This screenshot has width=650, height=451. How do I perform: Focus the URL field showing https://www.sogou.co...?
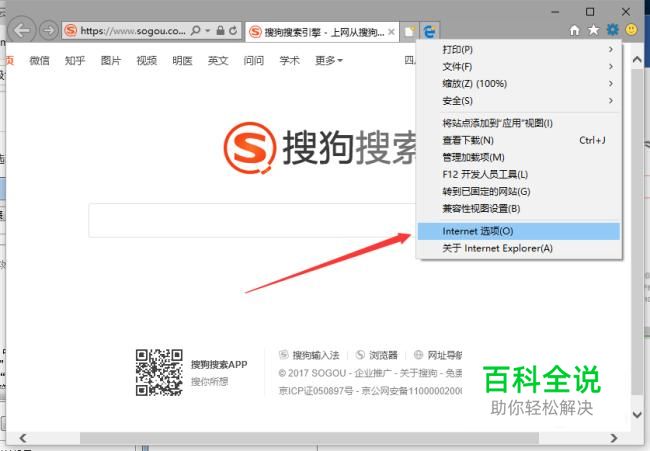pyautogui.click(x=133, y=30)
